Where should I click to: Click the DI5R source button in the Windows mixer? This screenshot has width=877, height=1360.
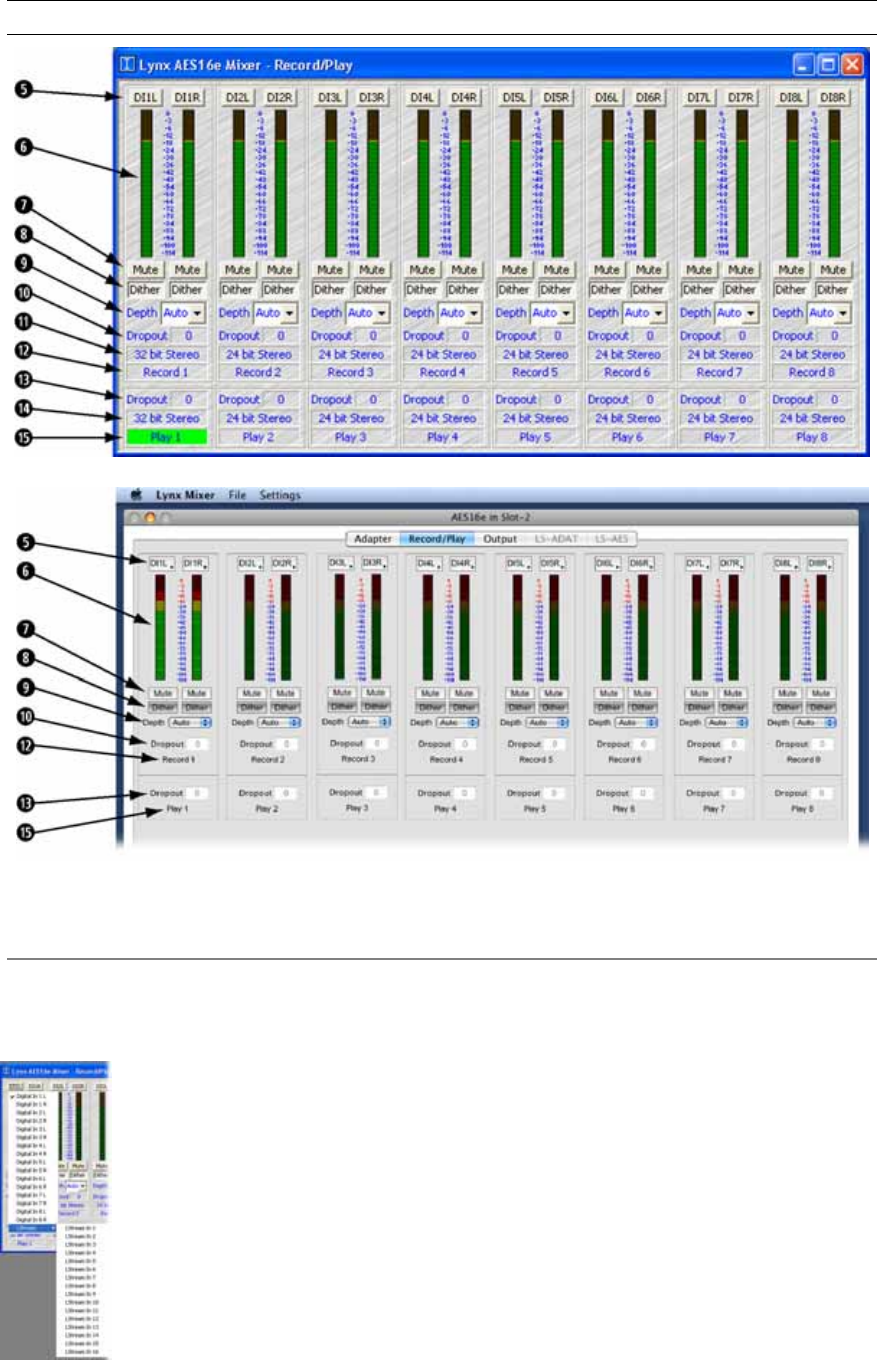(x=556, y=97)
